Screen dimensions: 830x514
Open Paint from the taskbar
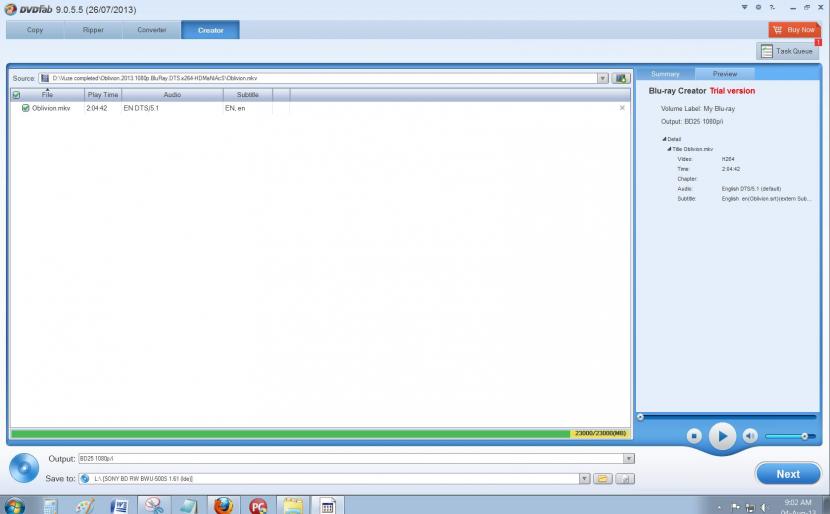(85, 506)
